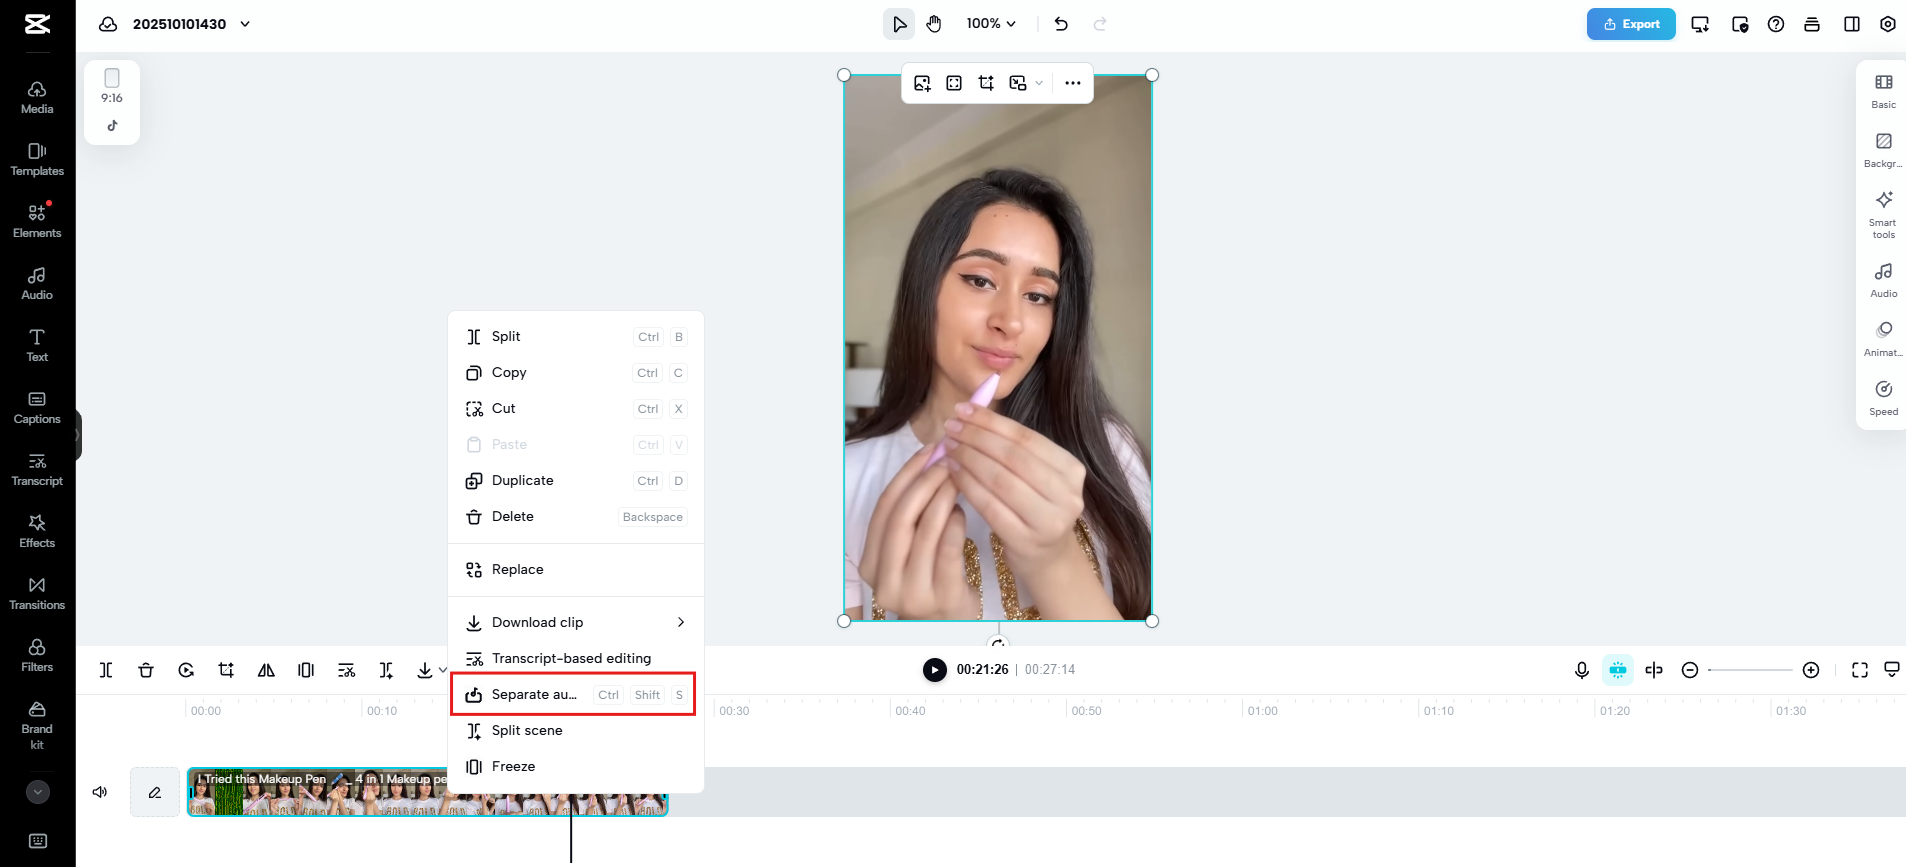Open the Transcript panel

click(37, 470)
